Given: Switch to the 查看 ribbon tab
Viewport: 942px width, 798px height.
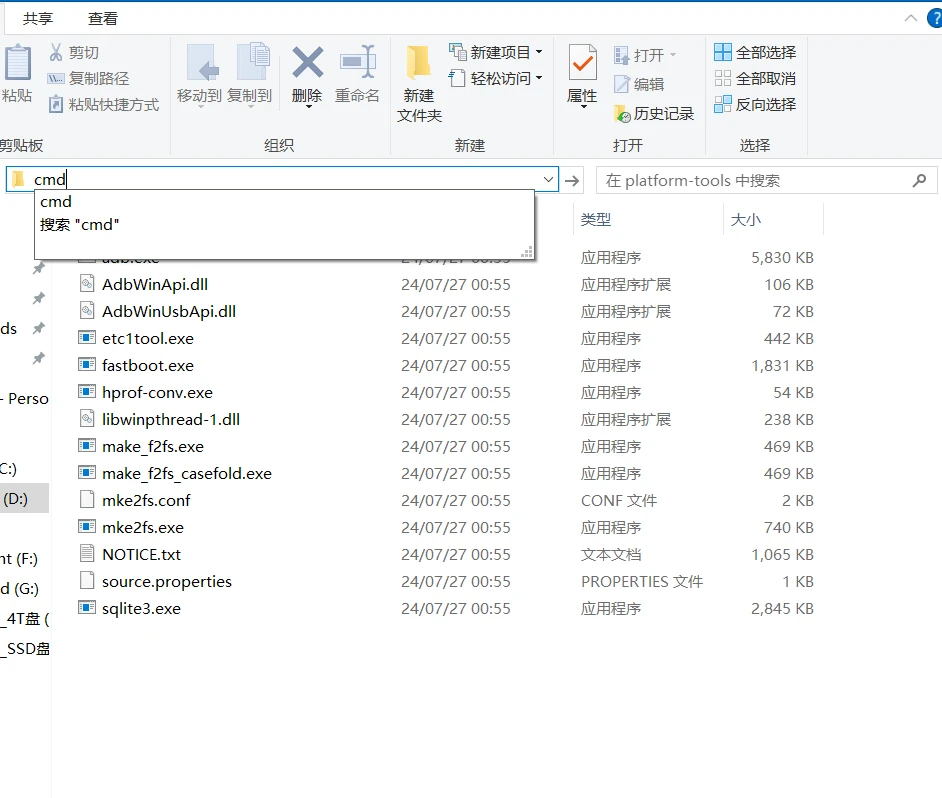Looking at the screenshot, I should point(103,19).
